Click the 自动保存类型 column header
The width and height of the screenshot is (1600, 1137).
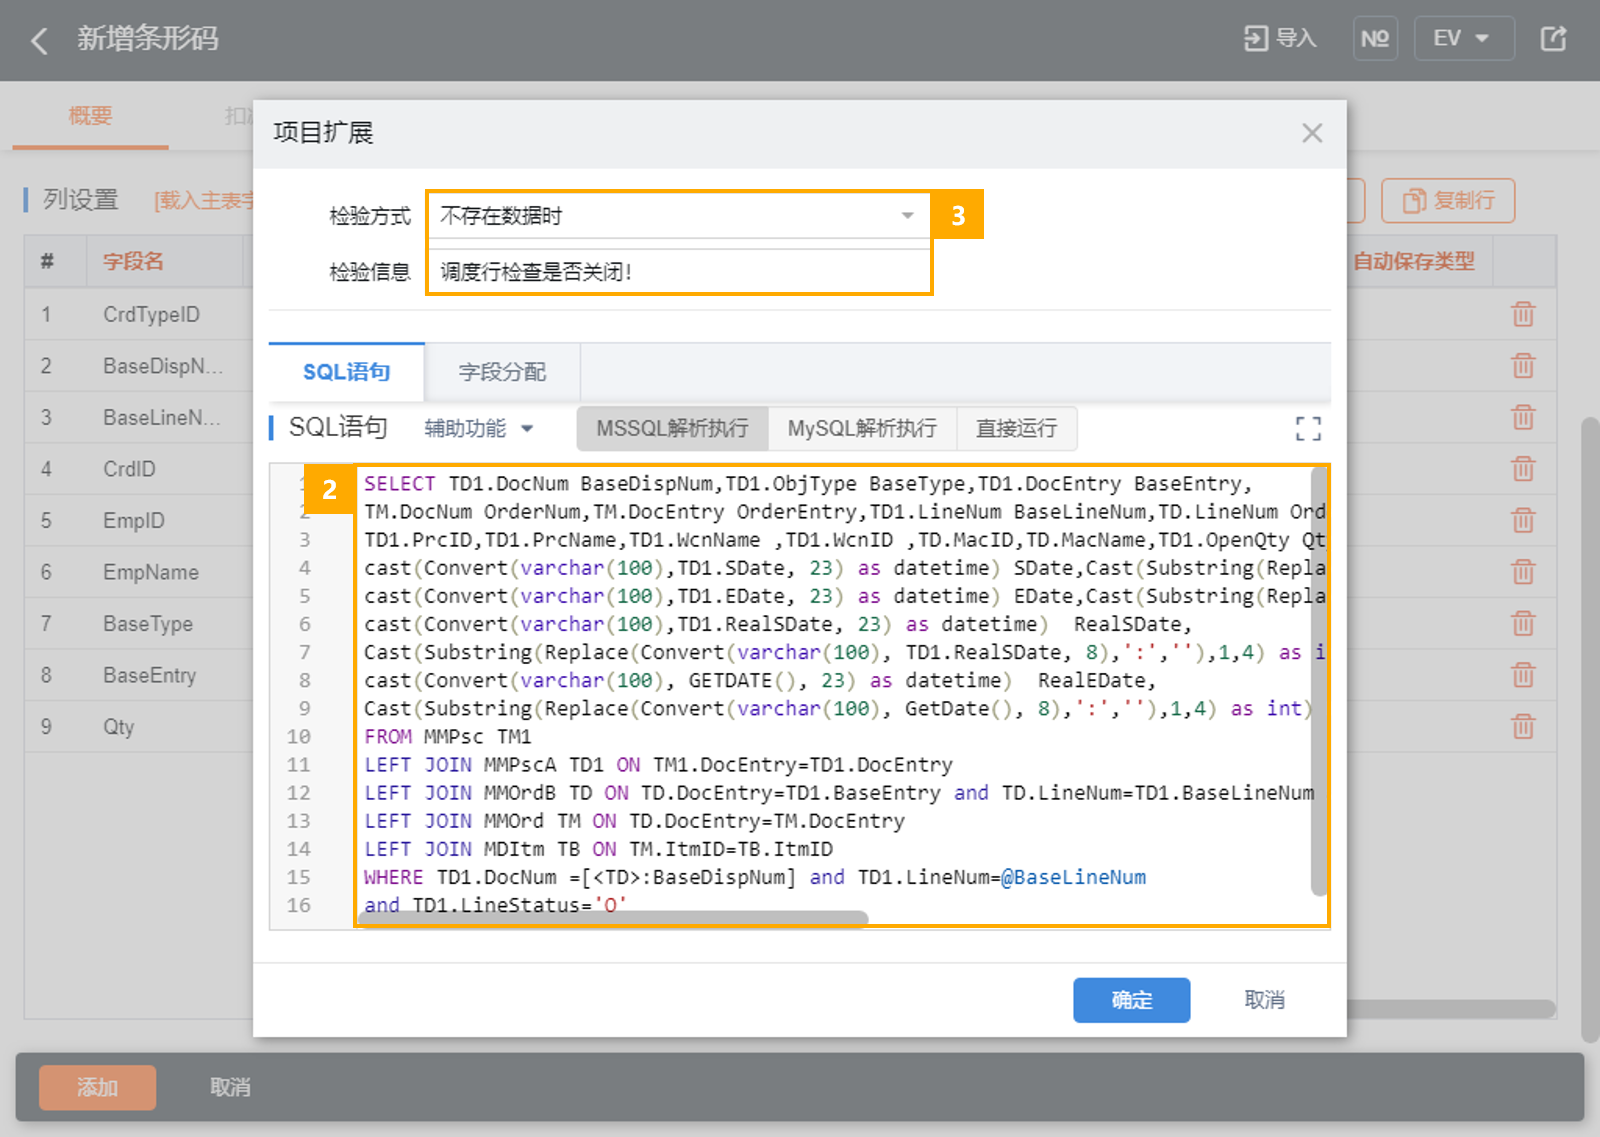point(1414,262)
